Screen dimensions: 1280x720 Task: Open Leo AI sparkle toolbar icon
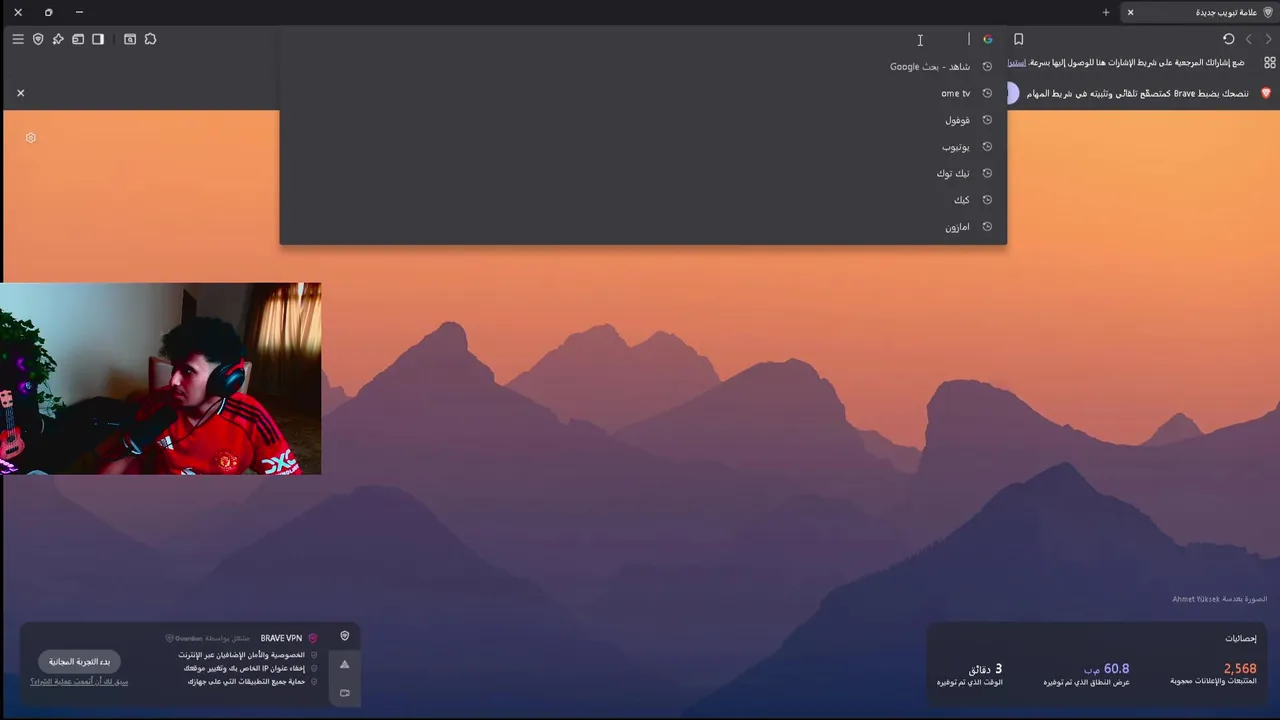click(x=58, y=39)
